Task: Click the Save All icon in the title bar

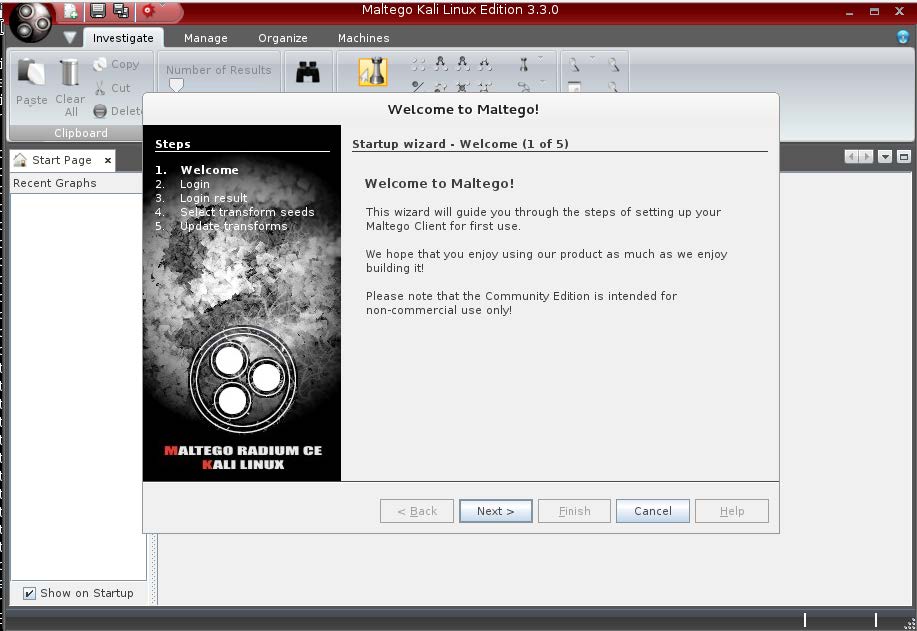Action: 121,11
